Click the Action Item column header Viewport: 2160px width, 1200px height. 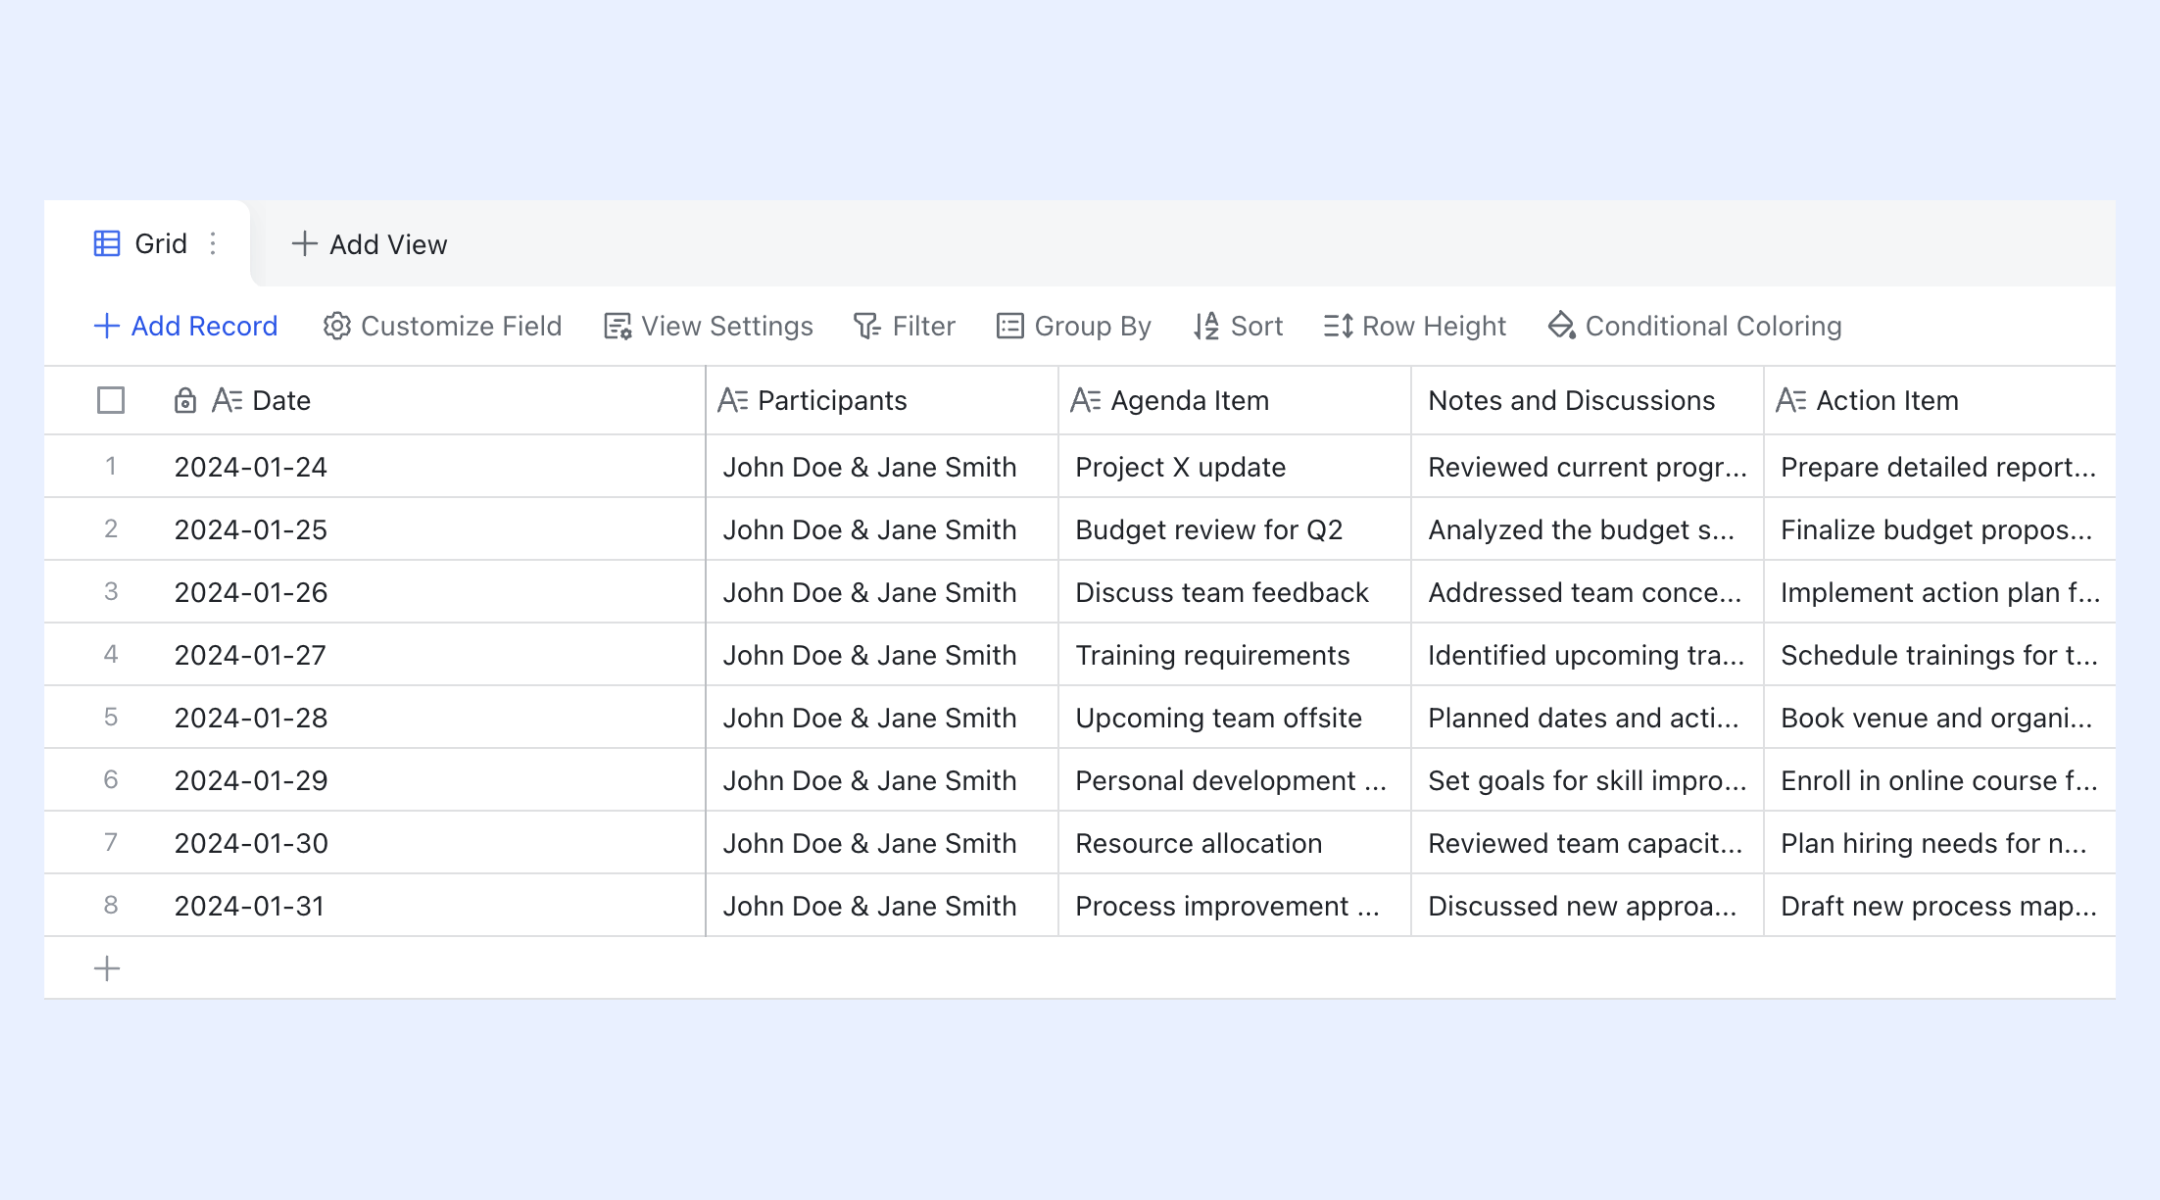(x=1940, y=401)
